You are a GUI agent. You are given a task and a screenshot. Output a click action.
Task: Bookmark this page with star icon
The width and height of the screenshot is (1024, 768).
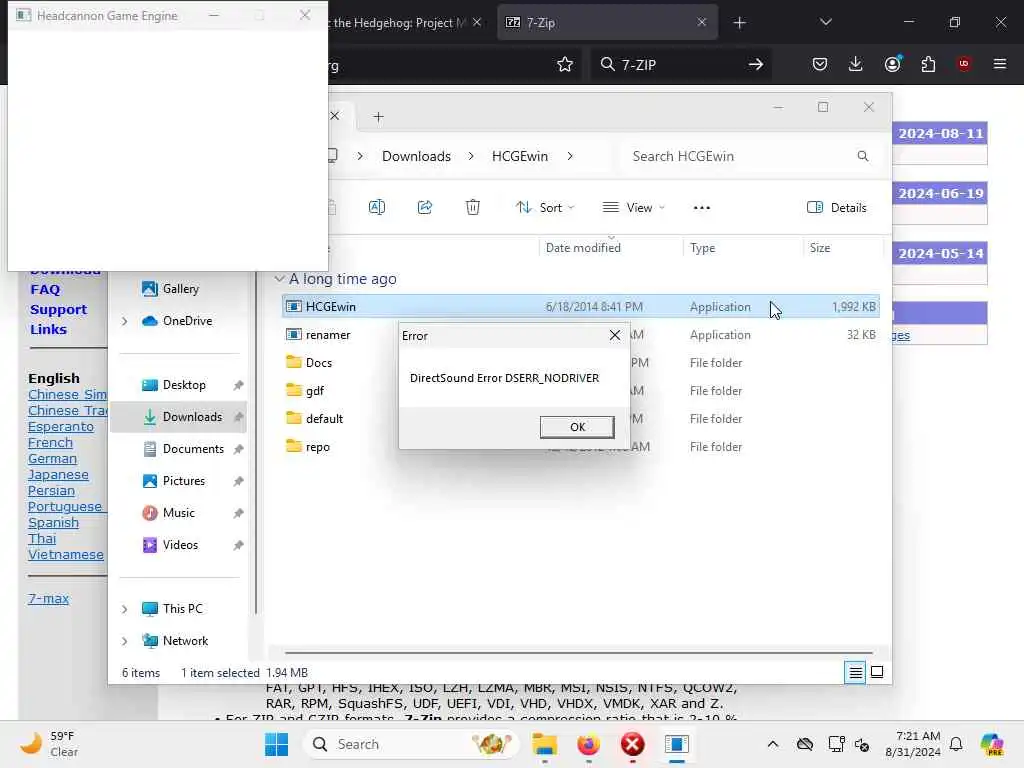[x=565, y=64]
